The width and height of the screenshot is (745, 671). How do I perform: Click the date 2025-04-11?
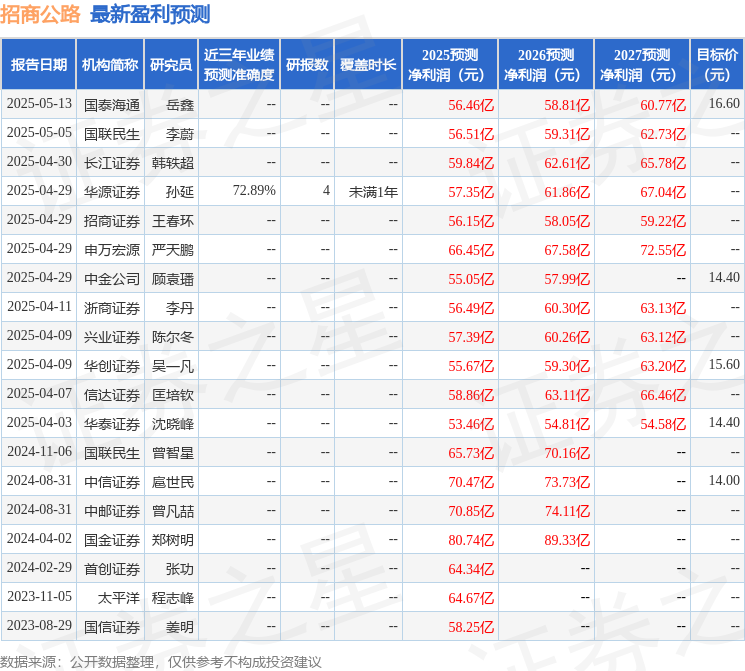coord(39,307)
